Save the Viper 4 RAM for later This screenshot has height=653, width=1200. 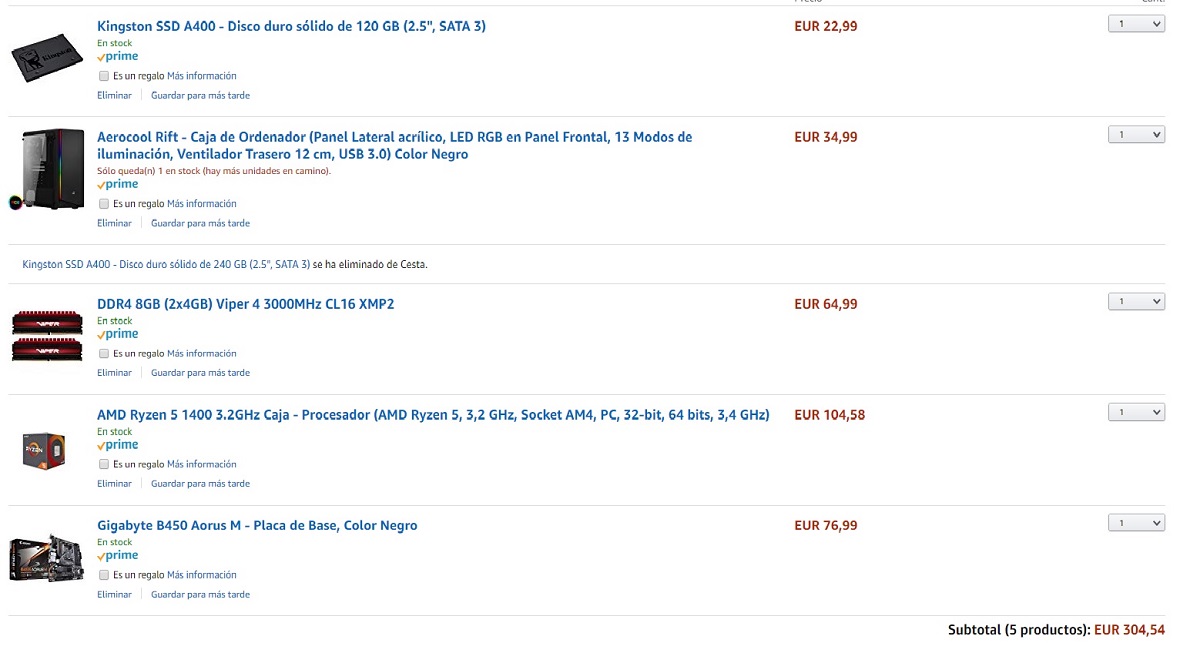[200, 373]
